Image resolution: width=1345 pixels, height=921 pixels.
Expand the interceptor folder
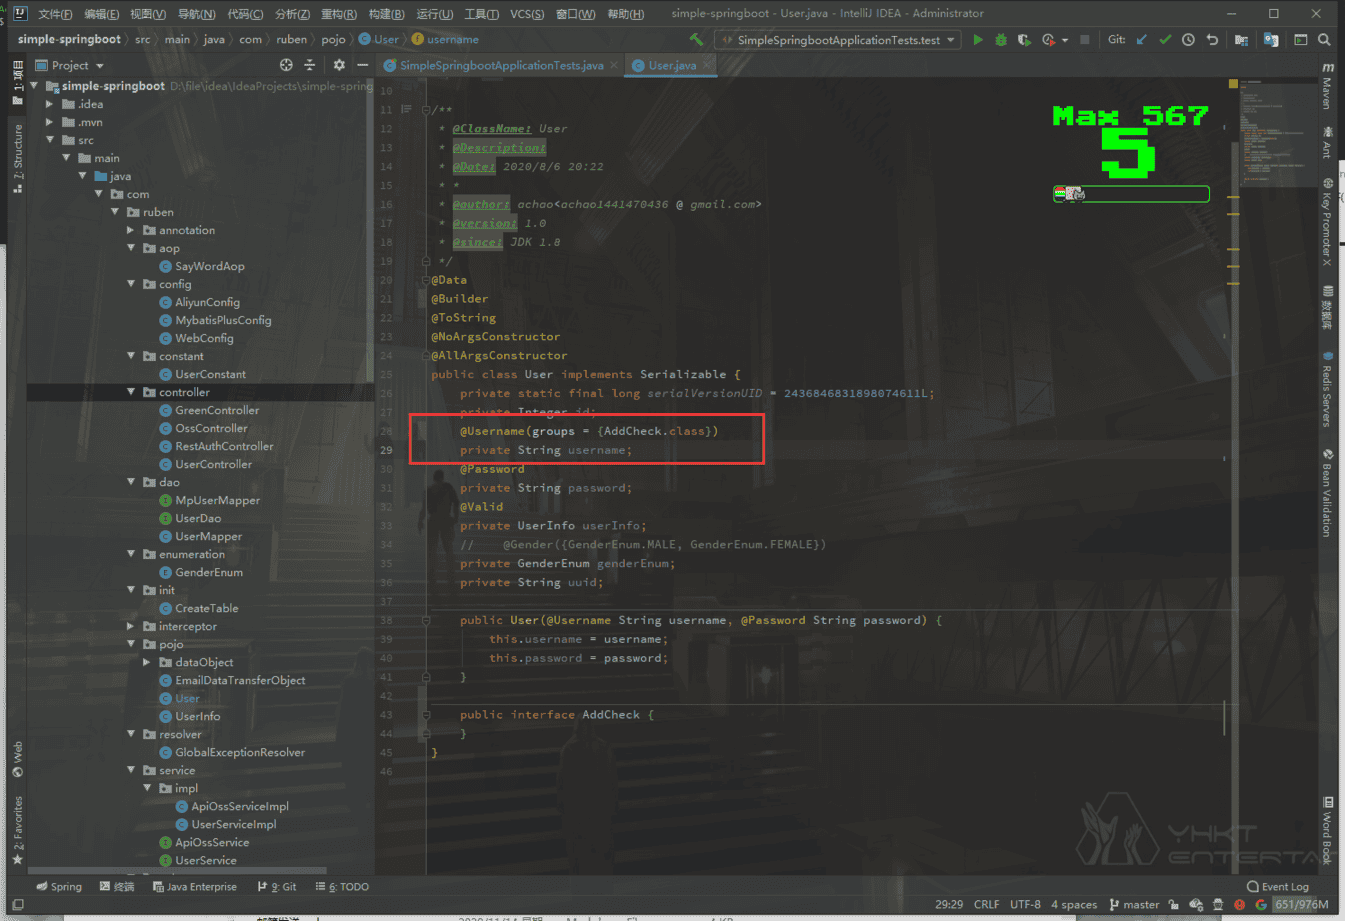tap(131, 626)
